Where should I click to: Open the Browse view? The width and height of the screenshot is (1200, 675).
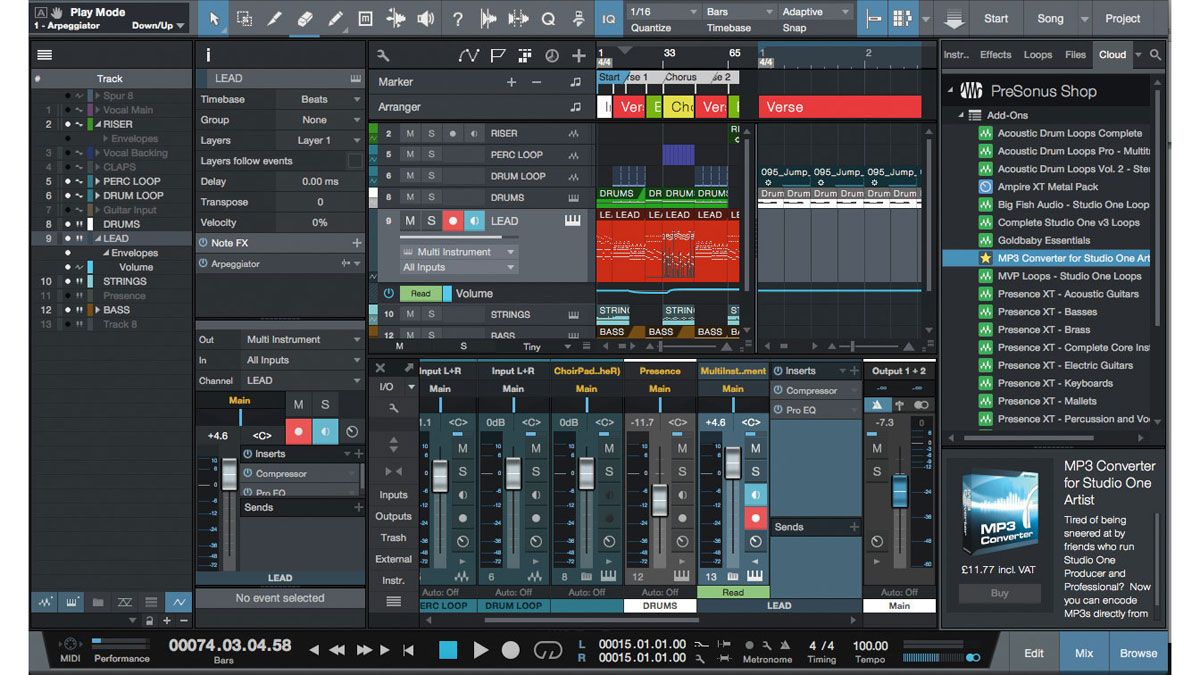(x=1138, y=653)
